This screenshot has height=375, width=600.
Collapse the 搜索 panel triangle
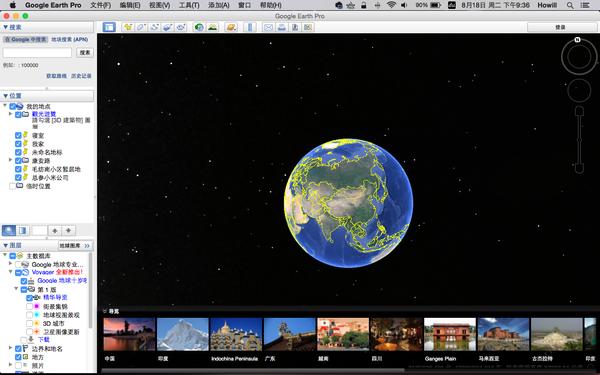(x=5, y=27)
